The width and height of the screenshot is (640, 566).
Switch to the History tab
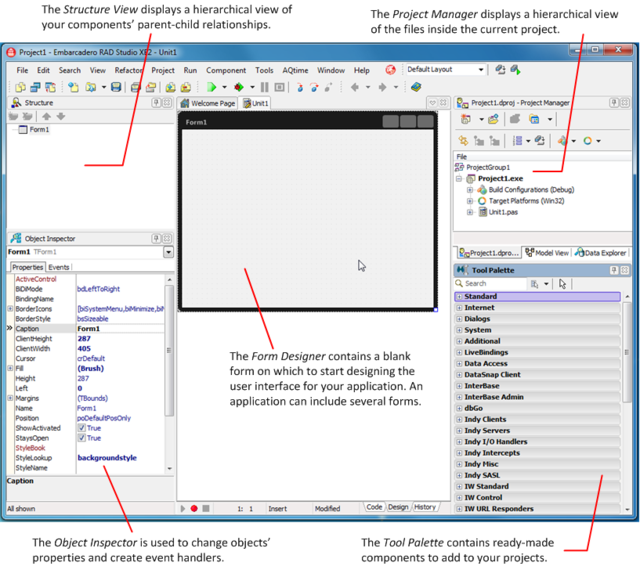pyautogui.click(x=425, y=507)
